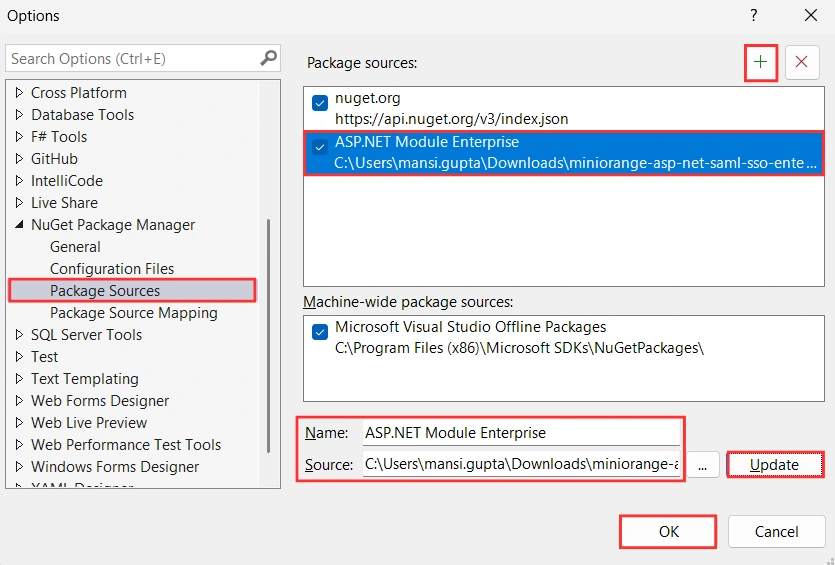The image size is (835, 565).
Task: Uncheck the nuget.org package source
Action: click(320, 103)
